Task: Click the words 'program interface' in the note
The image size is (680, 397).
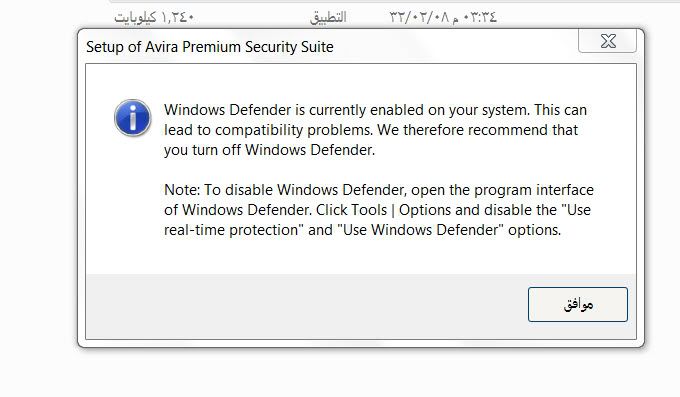Action: coord(534,190)
